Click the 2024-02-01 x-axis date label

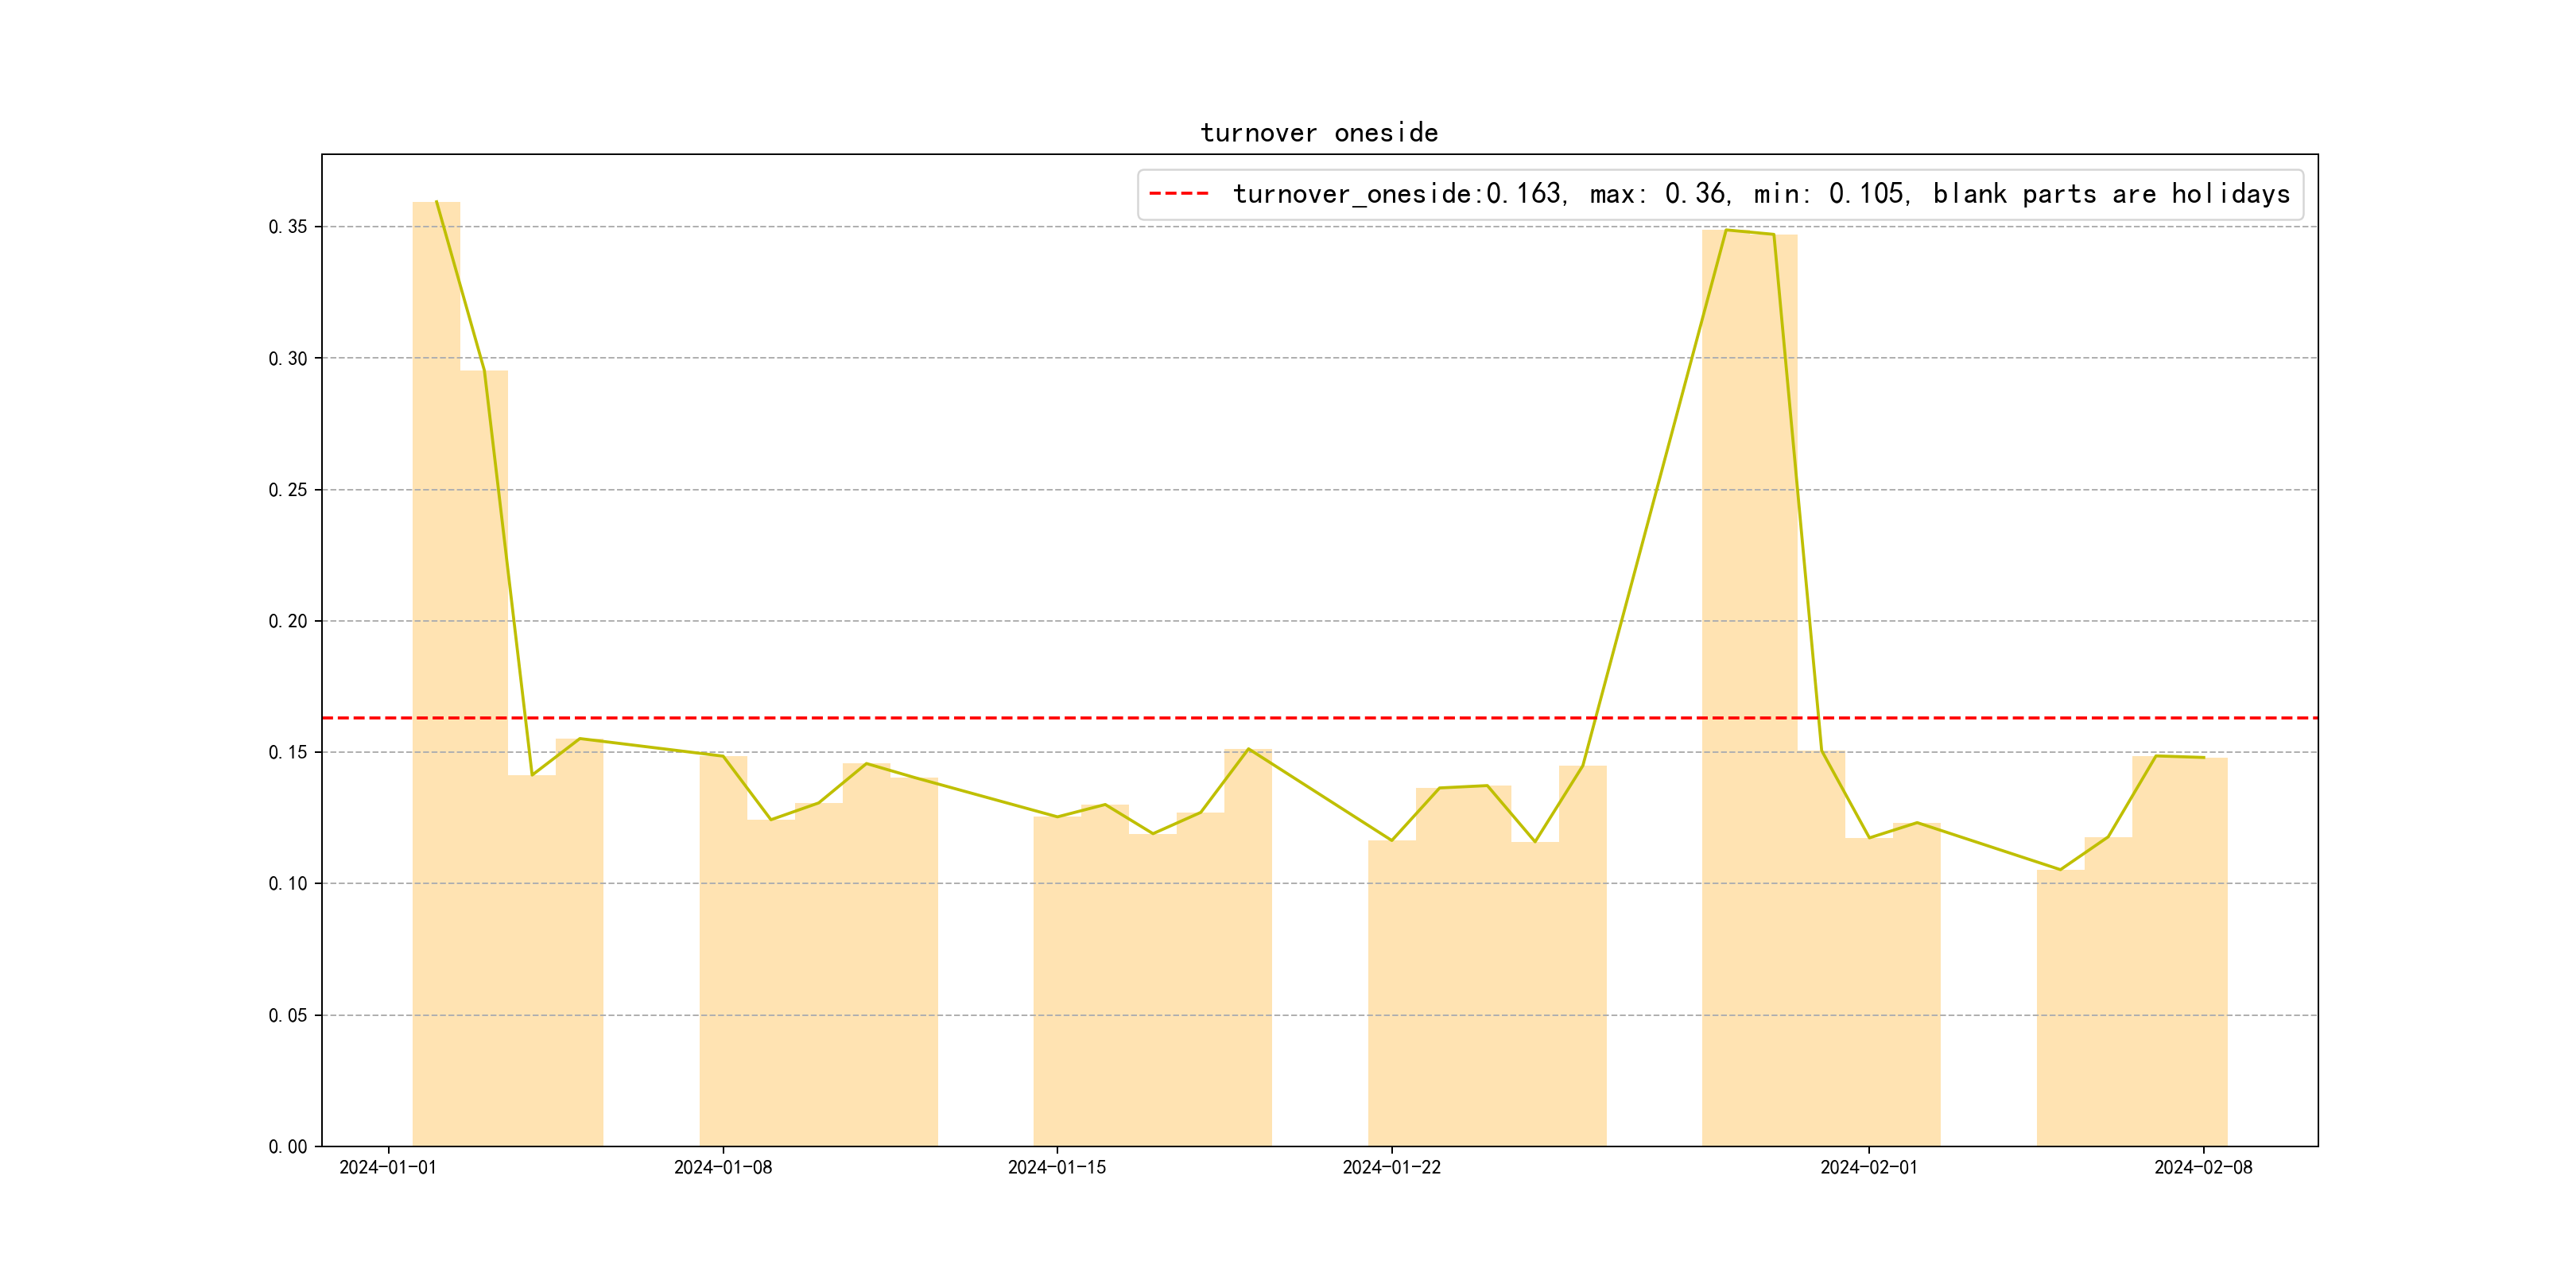click(x=1868, y=1168)
